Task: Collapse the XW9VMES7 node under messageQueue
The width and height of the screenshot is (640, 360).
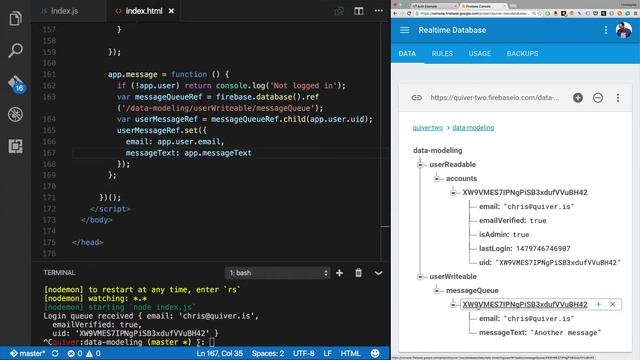Action: pyautogui.click(x=453, y=304)
